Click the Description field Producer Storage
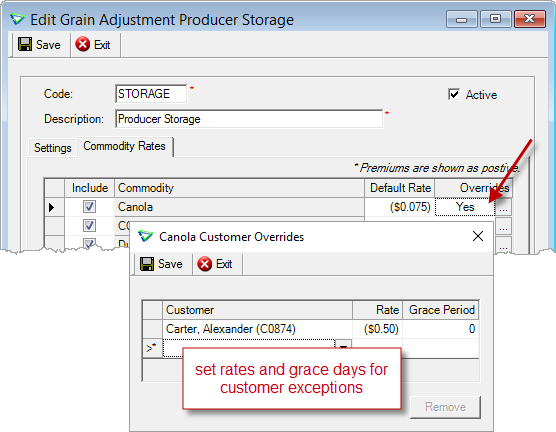 pos(249,119)
